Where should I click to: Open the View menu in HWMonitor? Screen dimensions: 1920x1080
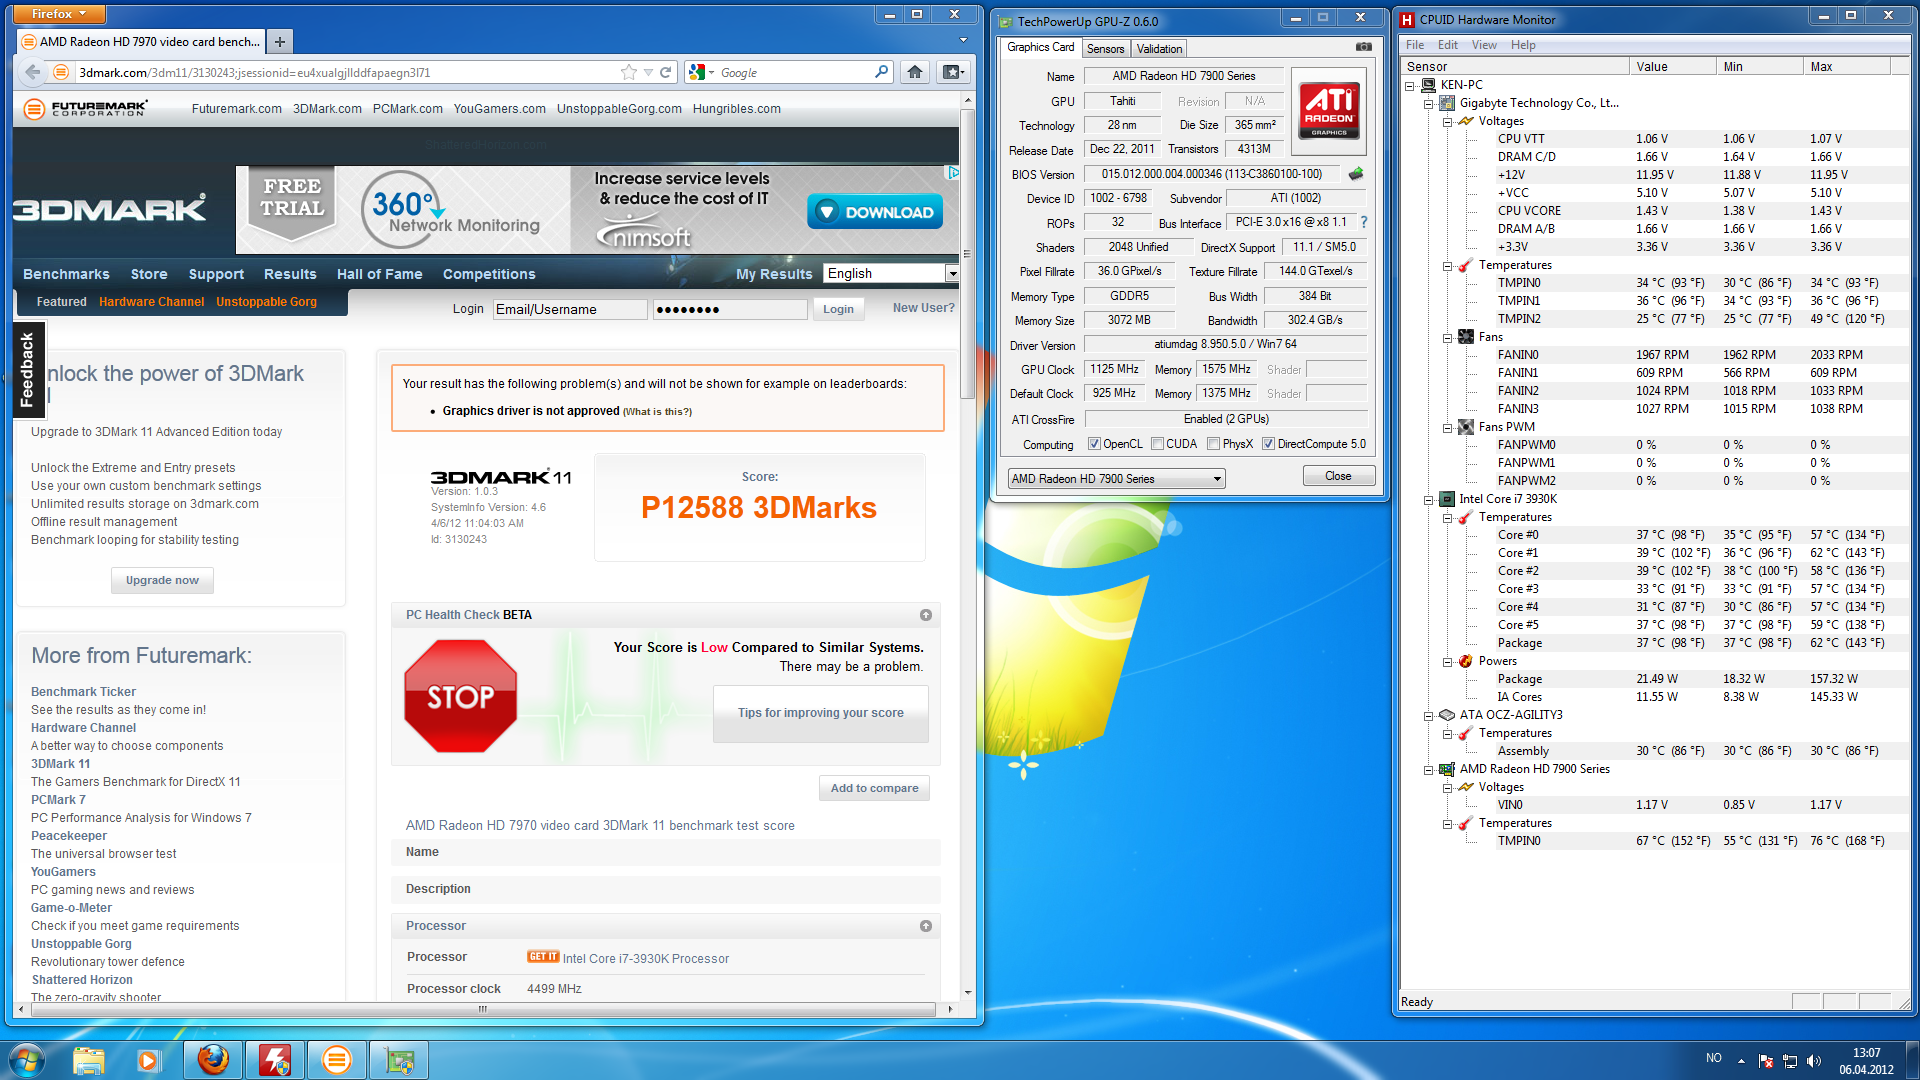[x=1484, y=45]
